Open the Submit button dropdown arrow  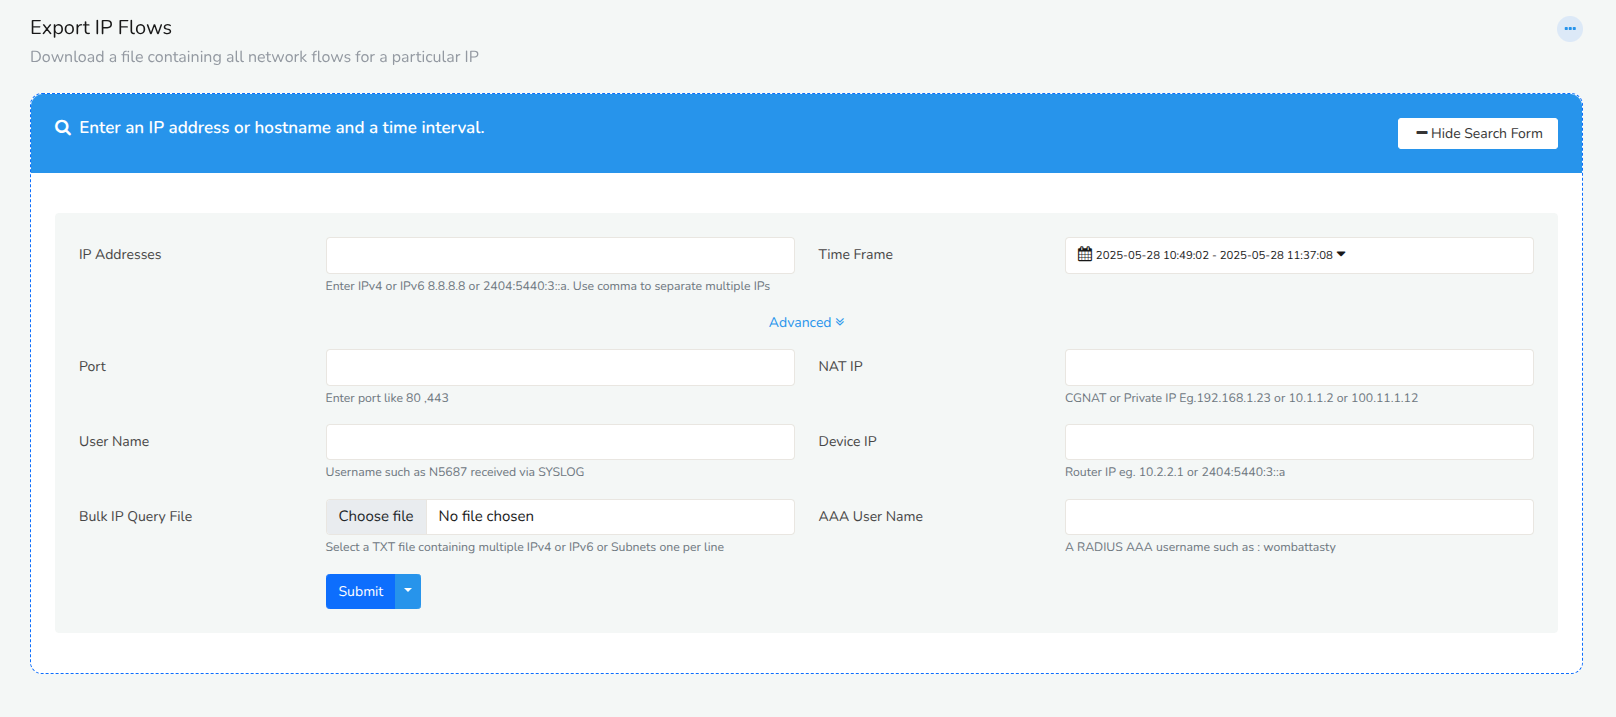[x=408, y=591]
